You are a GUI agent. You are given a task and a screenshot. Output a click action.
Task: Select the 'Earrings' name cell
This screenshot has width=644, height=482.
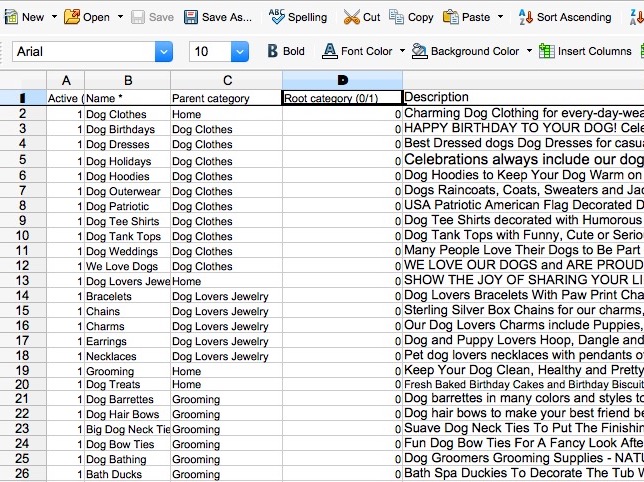tap(128, 341)
